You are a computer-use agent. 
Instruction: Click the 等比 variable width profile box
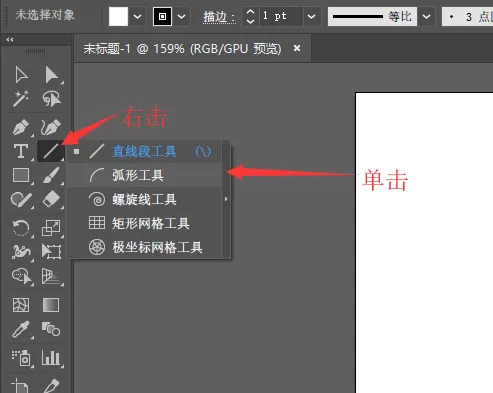[x=372, y=16]
